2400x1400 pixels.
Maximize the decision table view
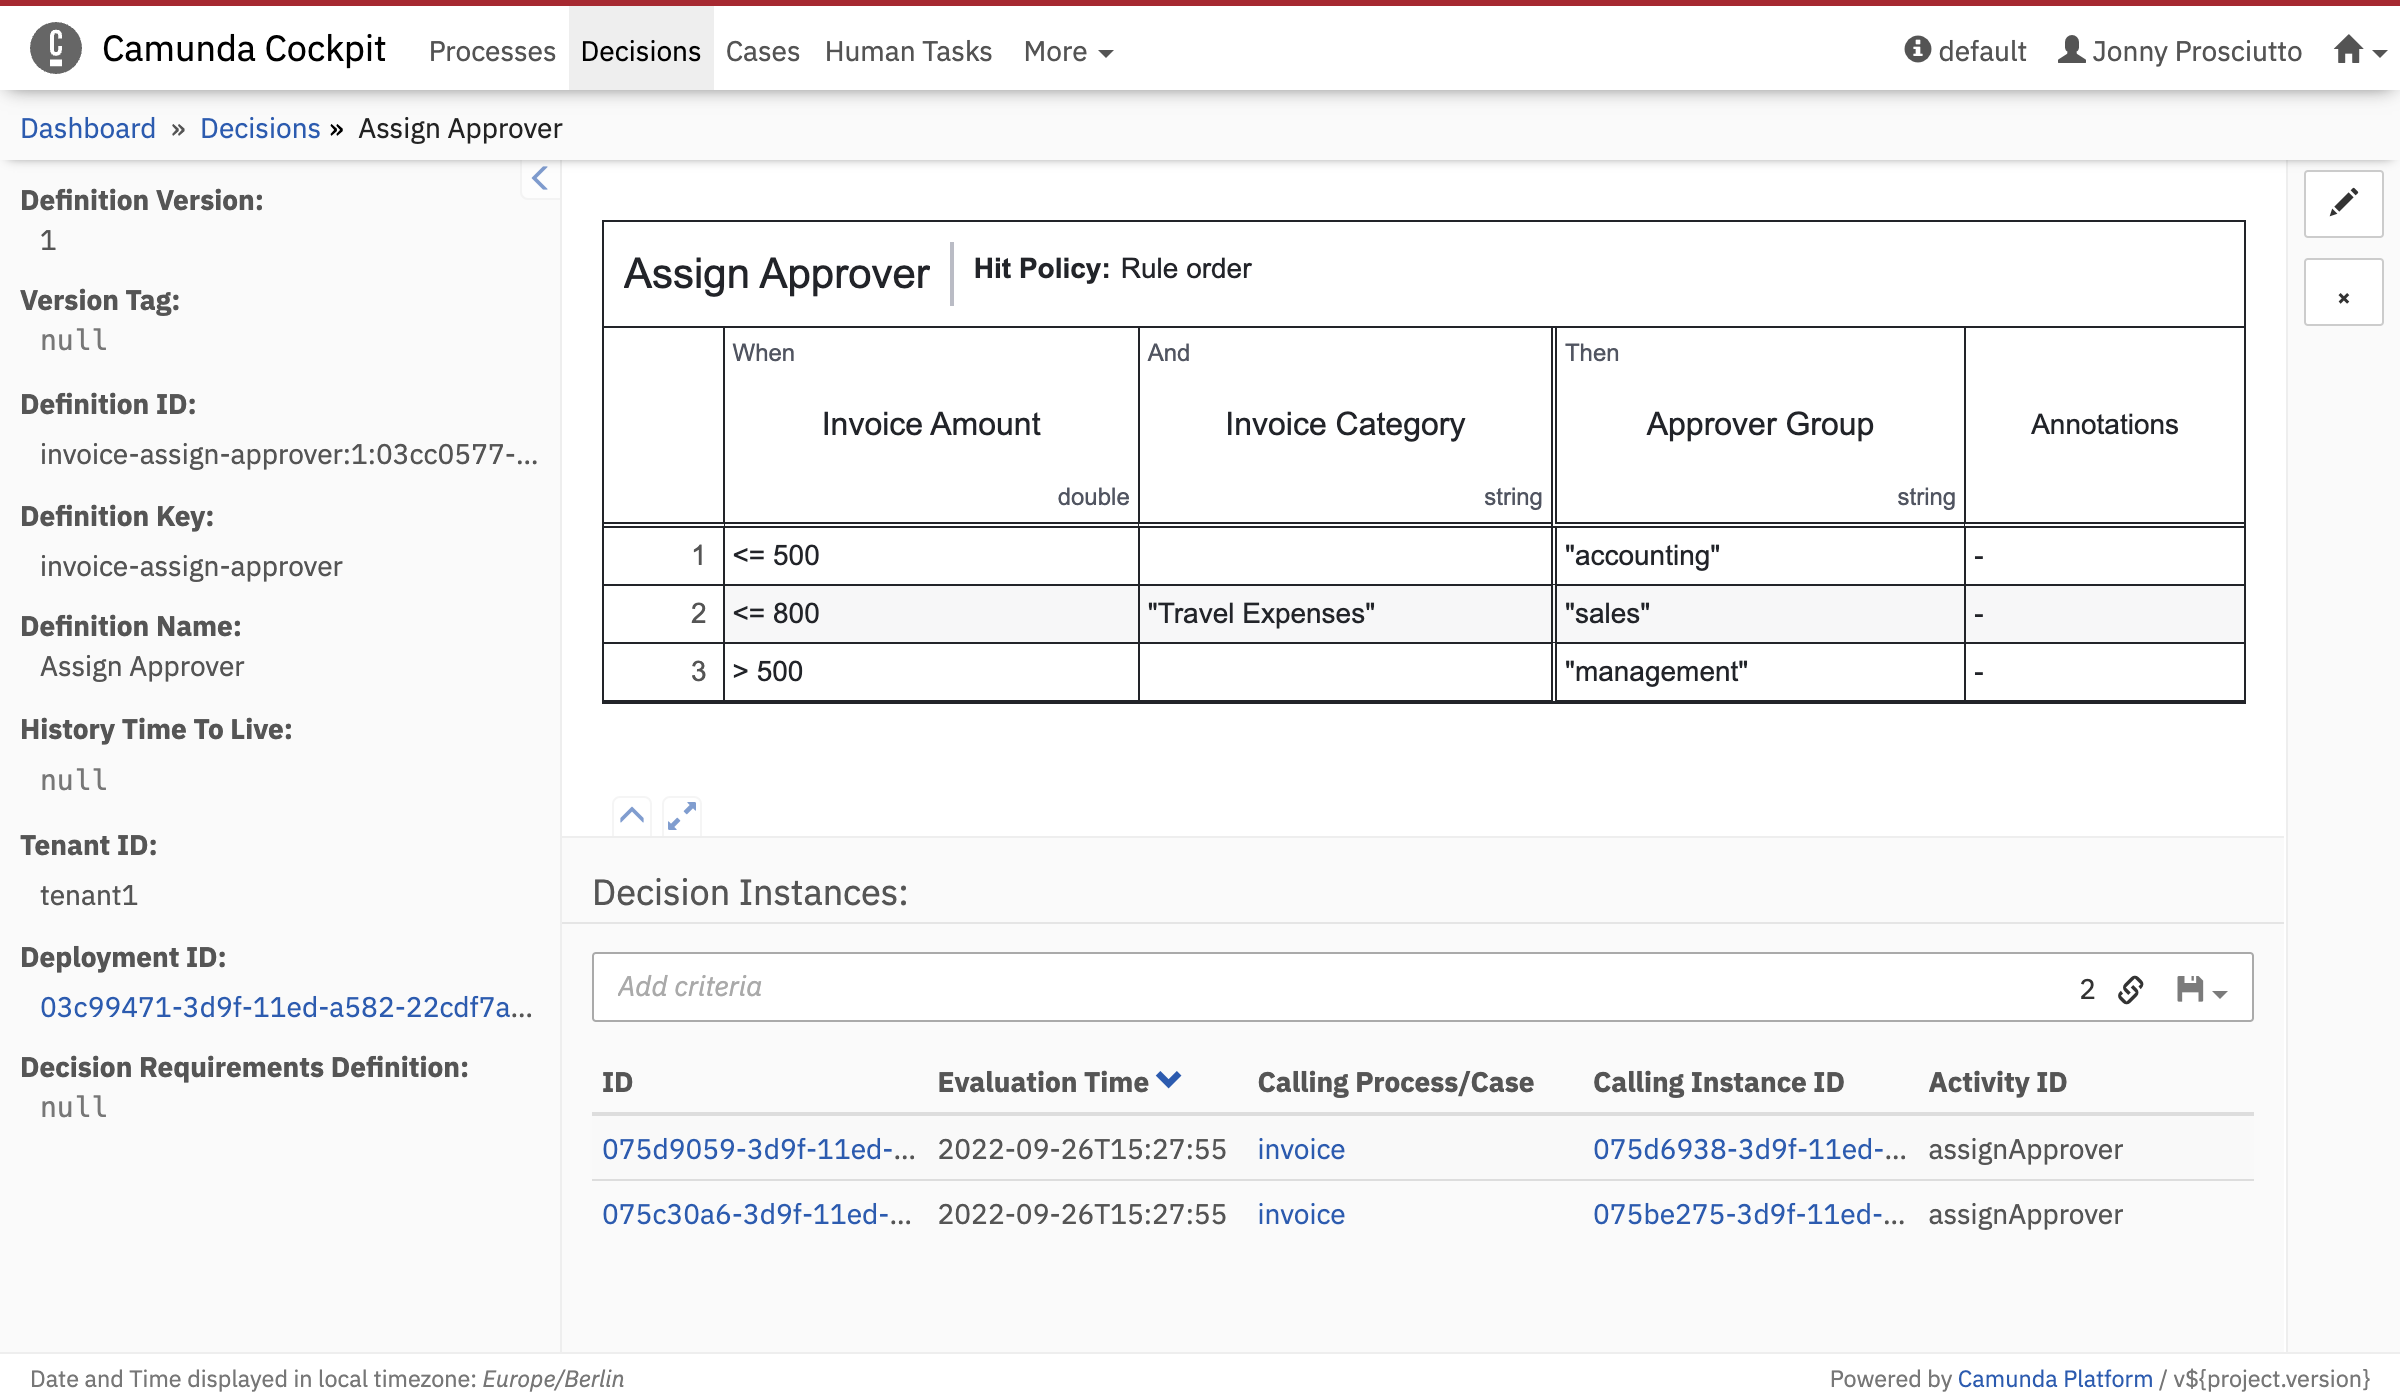pos(682,815)
